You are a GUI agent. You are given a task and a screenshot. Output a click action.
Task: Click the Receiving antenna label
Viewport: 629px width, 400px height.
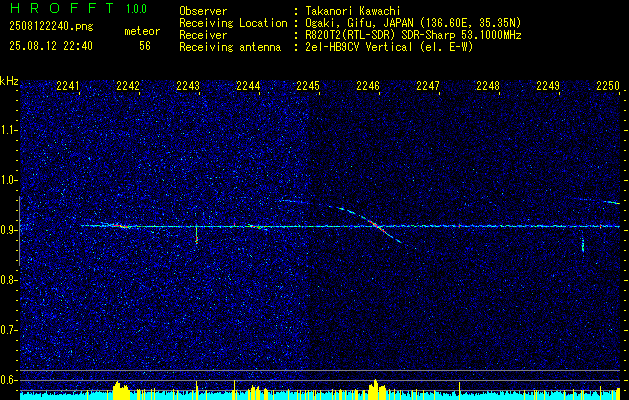pos(230,47)
